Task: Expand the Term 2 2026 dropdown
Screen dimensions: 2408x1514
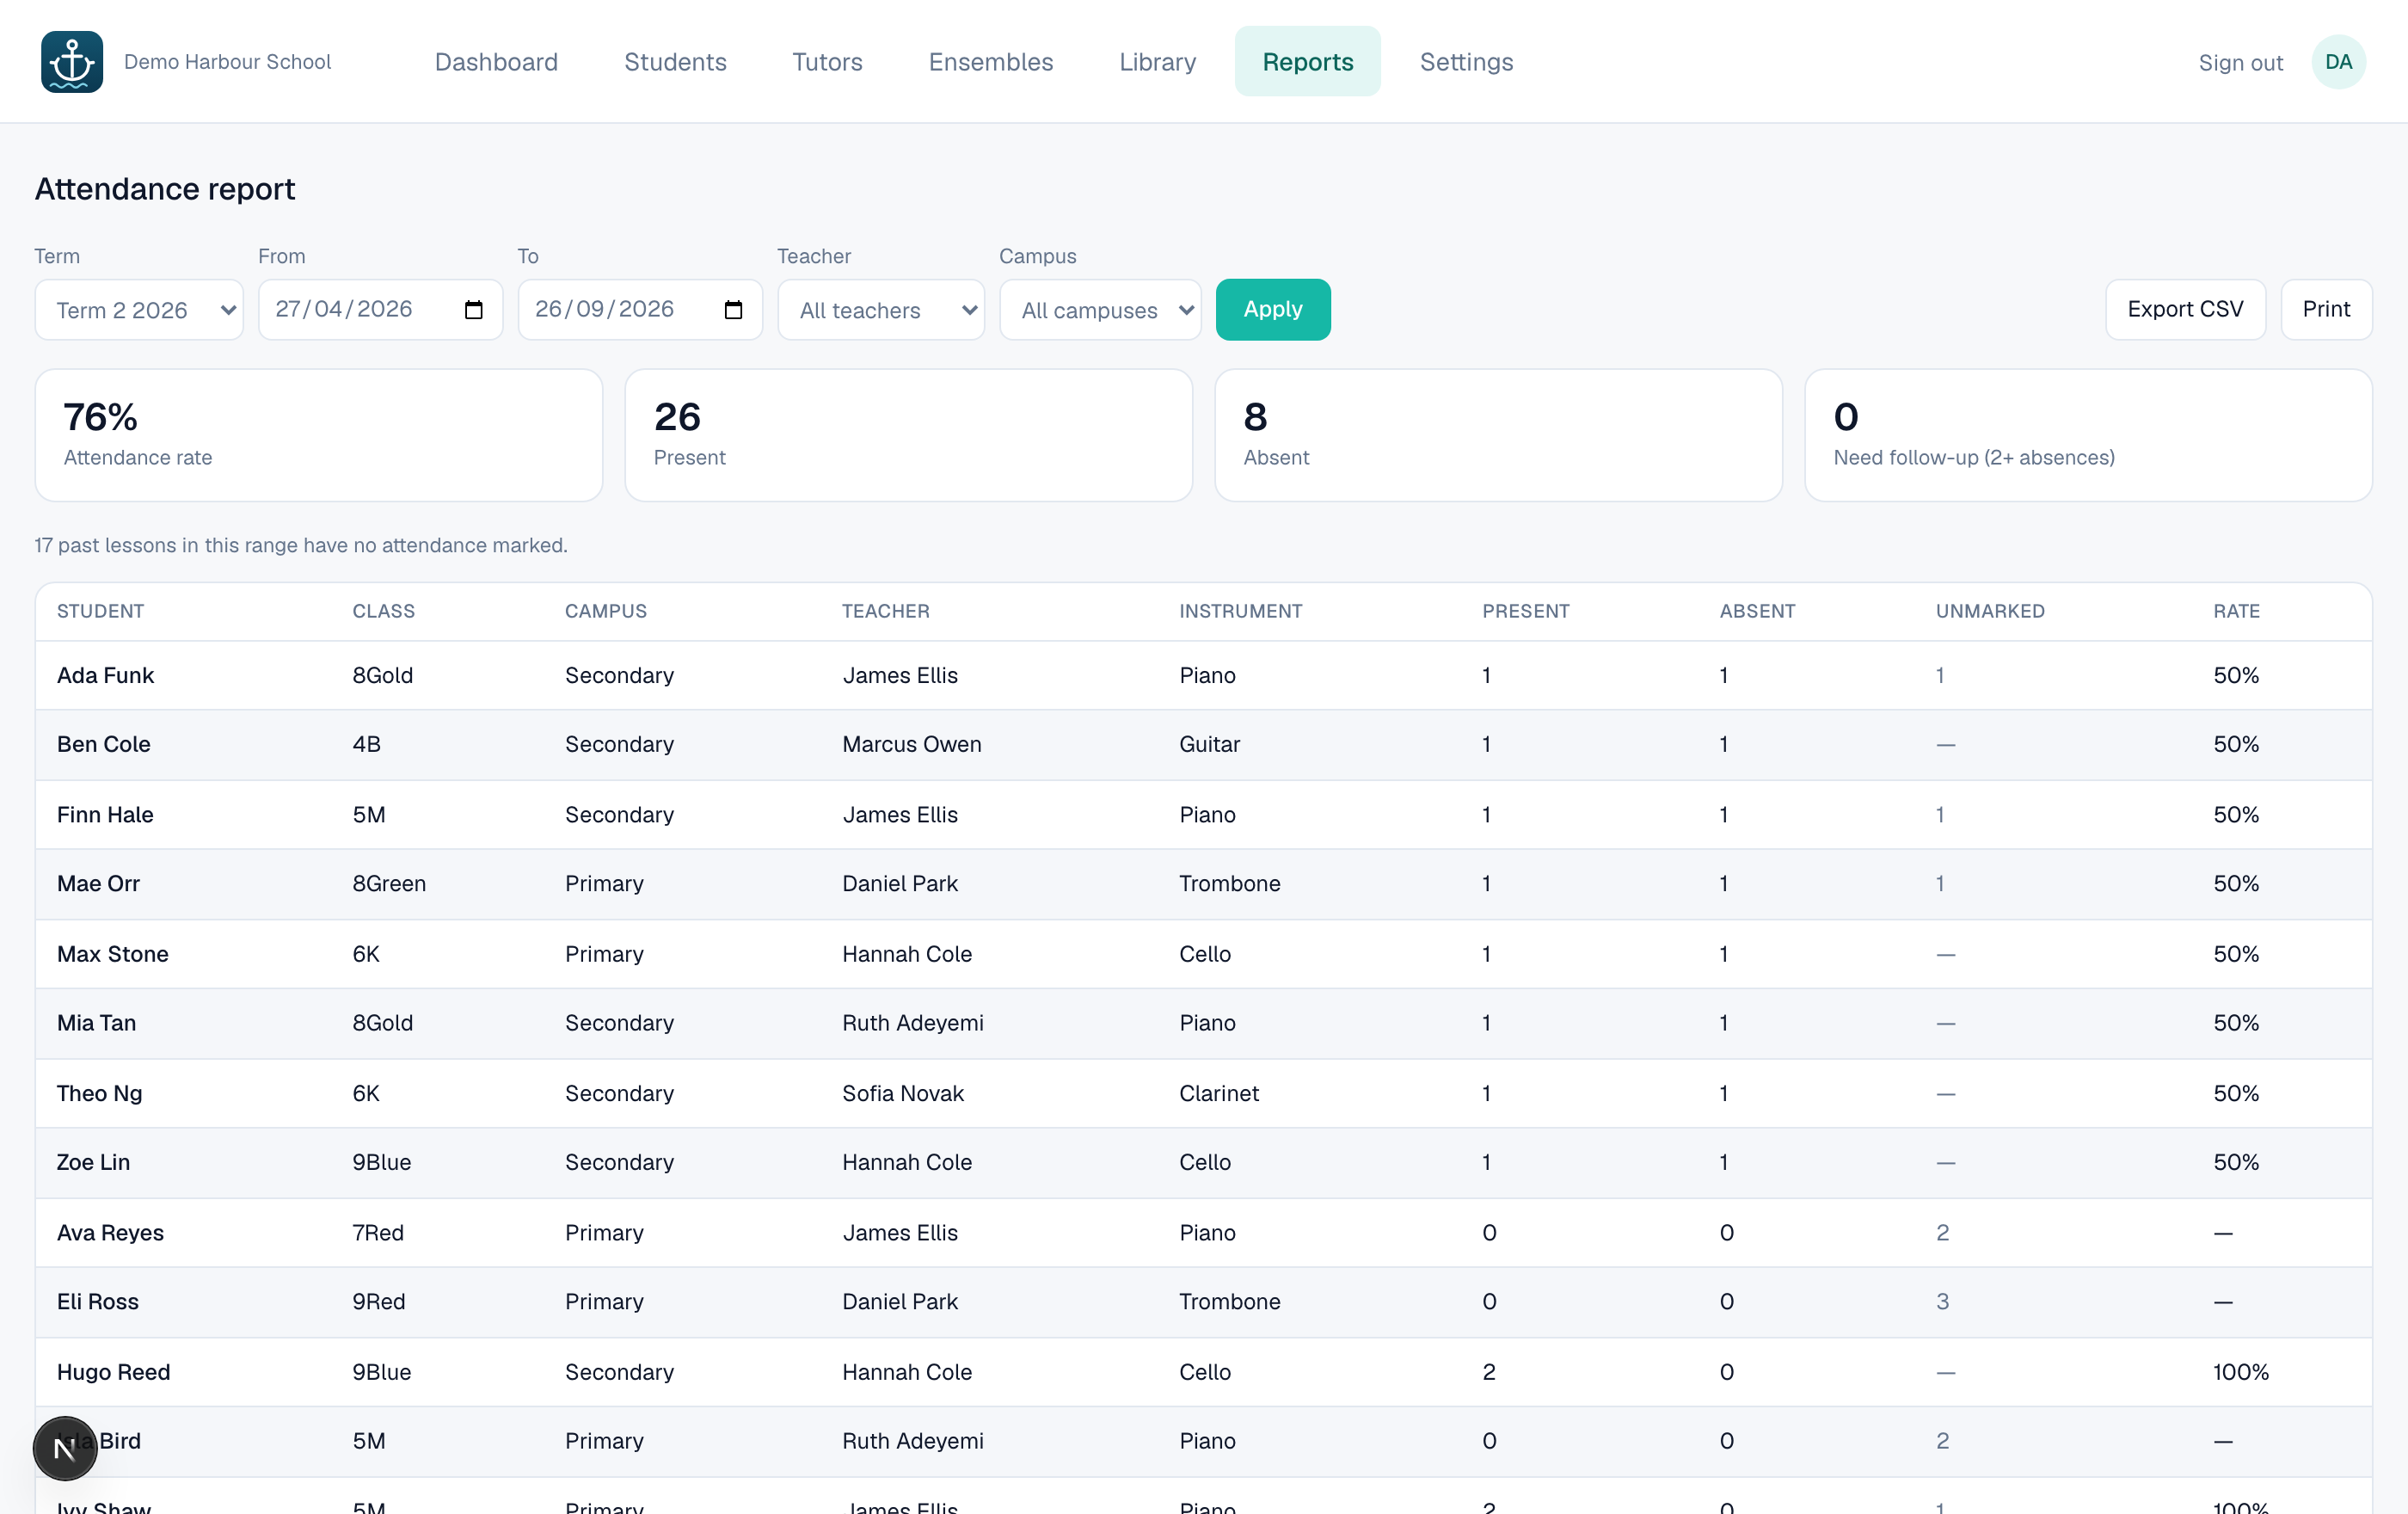Action: pos(139,310)
